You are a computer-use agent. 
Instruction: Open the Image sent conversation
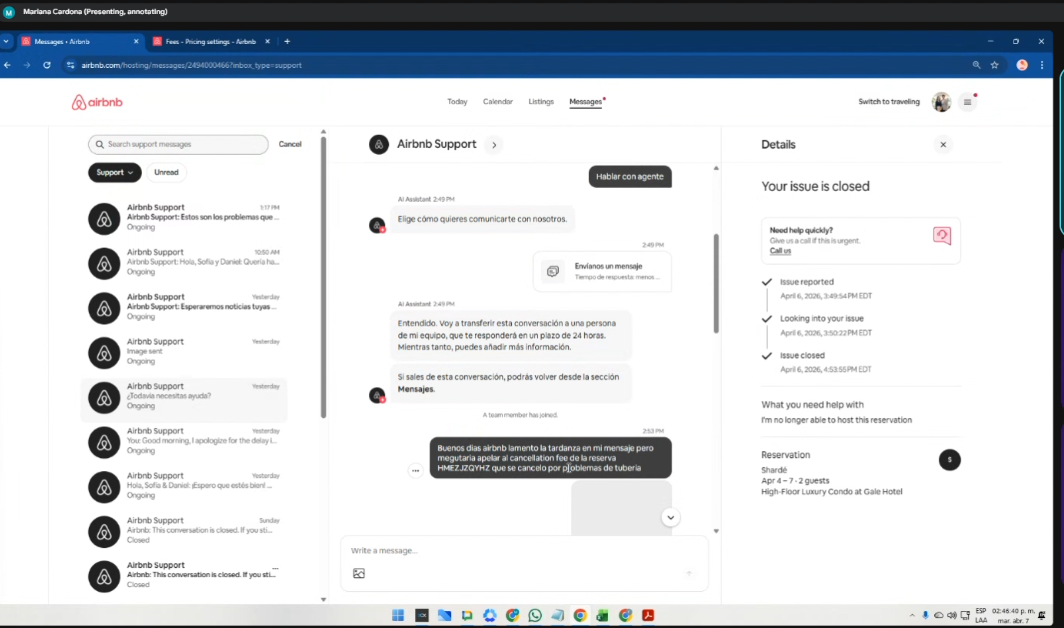coord(184,352)
